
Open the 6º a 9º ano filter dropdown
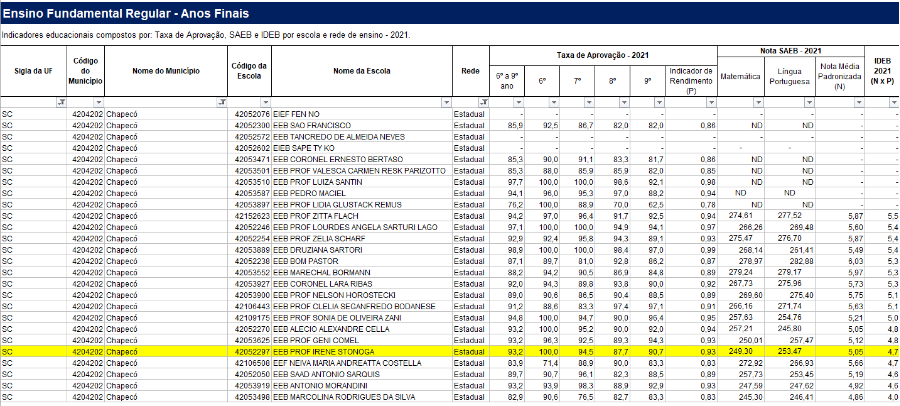[519, 102]
